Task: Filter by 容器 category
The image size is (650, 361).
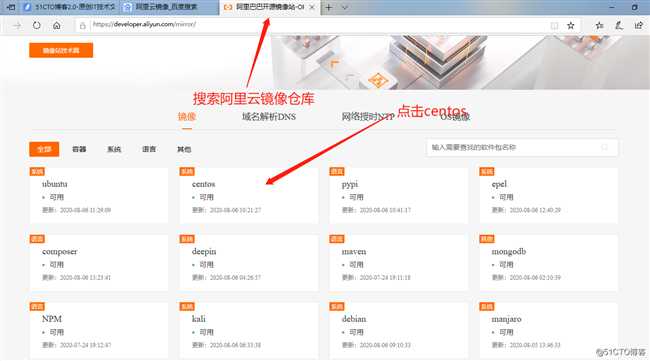Action: pyautogui.click(x=79, y=149)
